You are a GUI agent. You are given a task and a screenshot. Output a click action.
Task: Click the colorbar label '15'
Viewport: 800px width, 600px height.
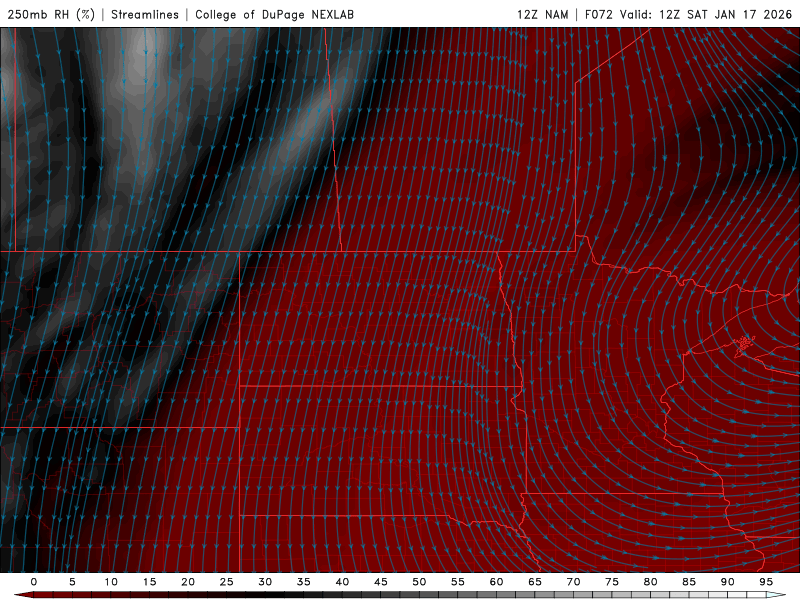point(149,582)
